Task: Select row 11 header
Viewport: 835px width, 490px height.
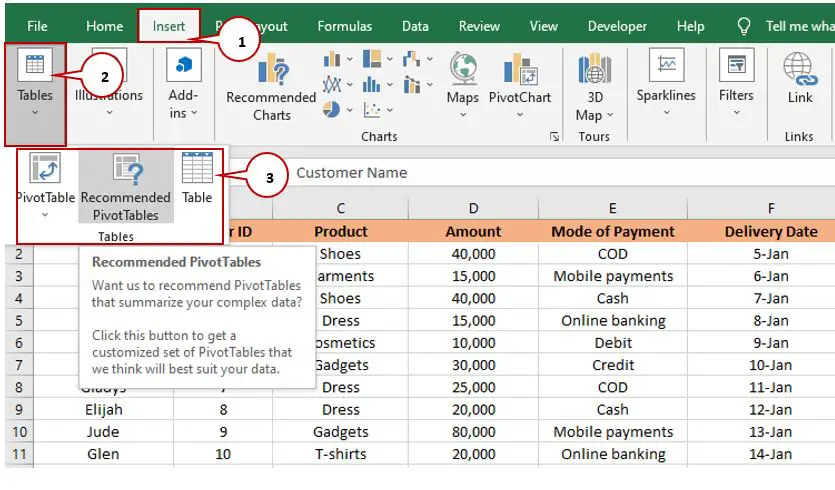Action: [19, 454]
